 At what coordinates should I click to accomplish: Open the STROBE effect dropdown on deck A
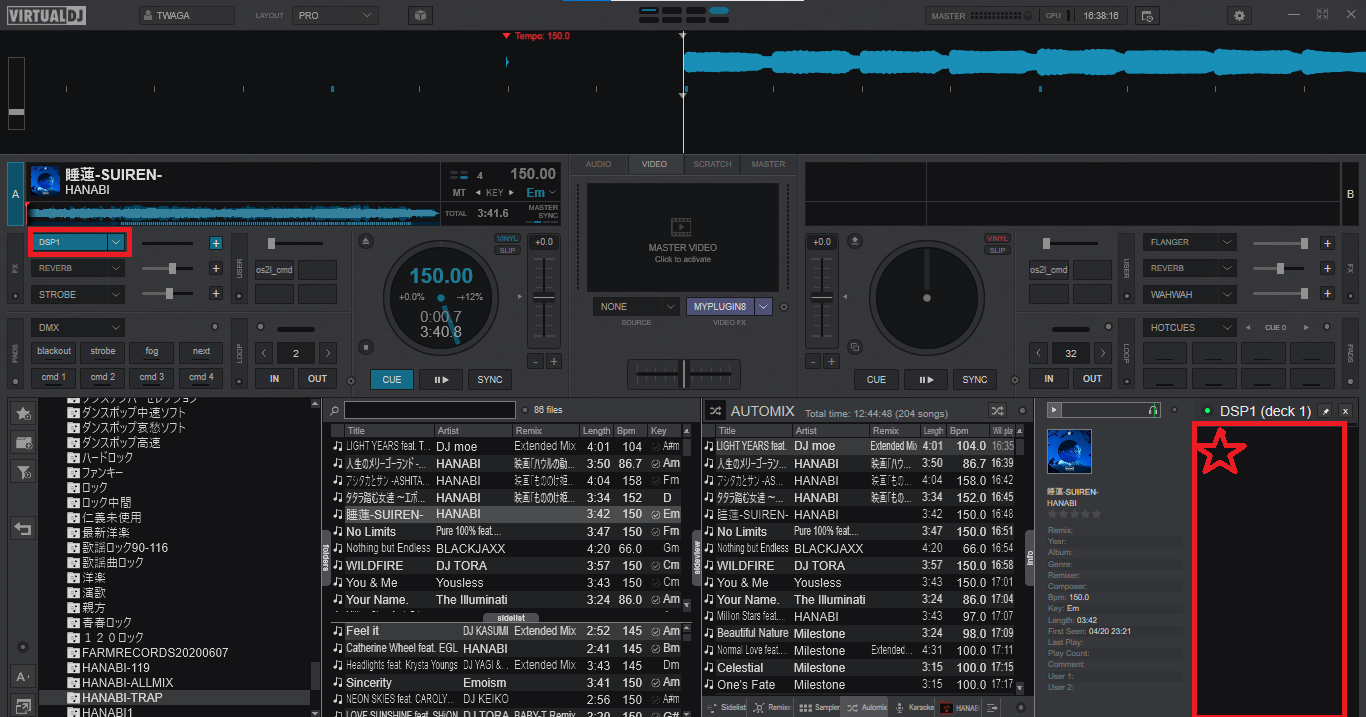pos(116,295)
